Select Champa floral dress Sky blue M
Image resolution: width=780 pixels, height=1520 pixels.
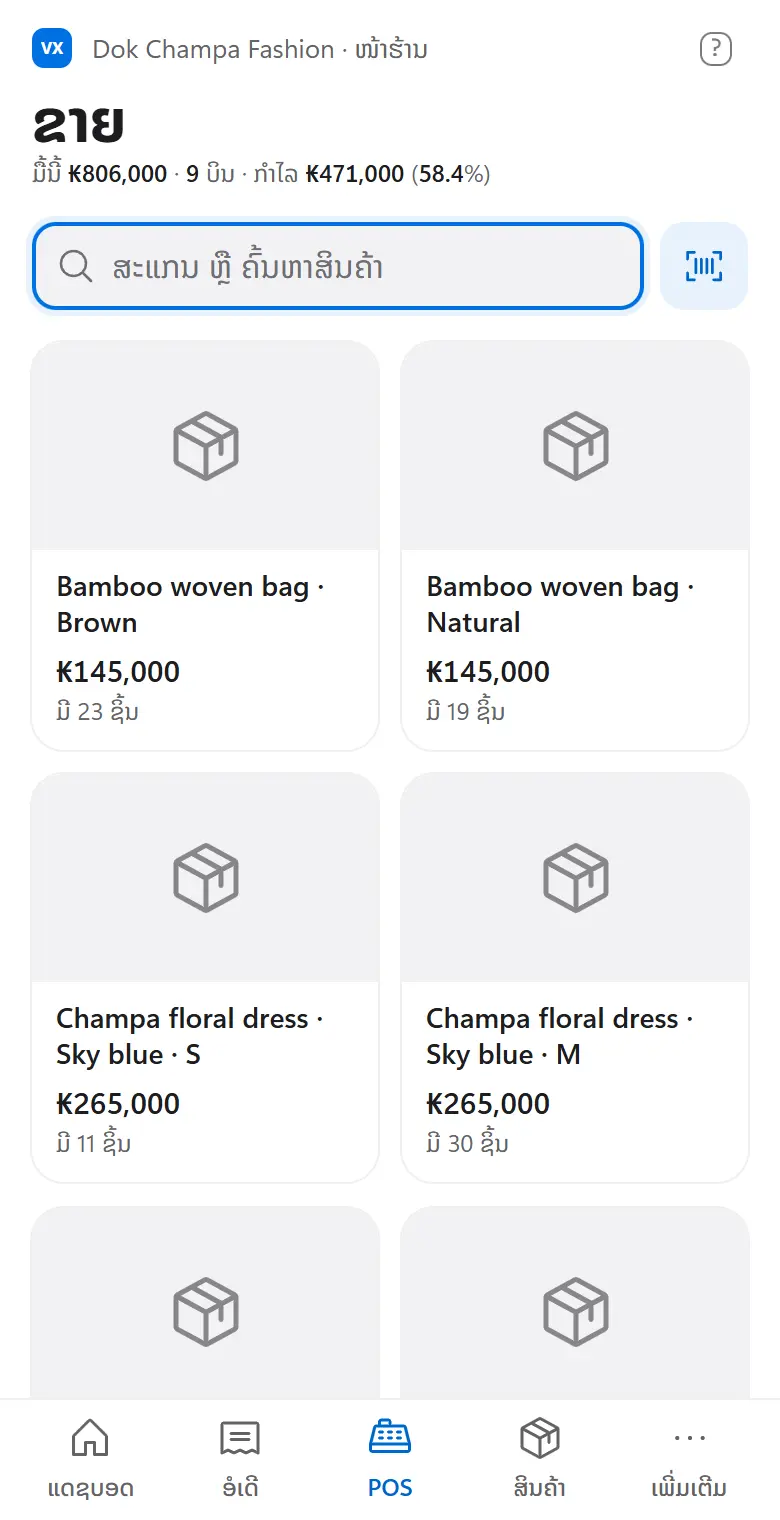(575, 977)
